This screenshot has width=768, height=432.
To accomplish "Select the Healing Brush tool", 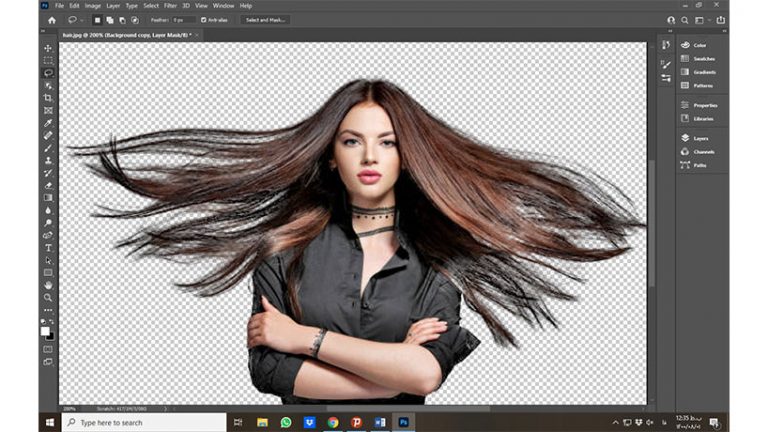I will [x=48, y=136].
